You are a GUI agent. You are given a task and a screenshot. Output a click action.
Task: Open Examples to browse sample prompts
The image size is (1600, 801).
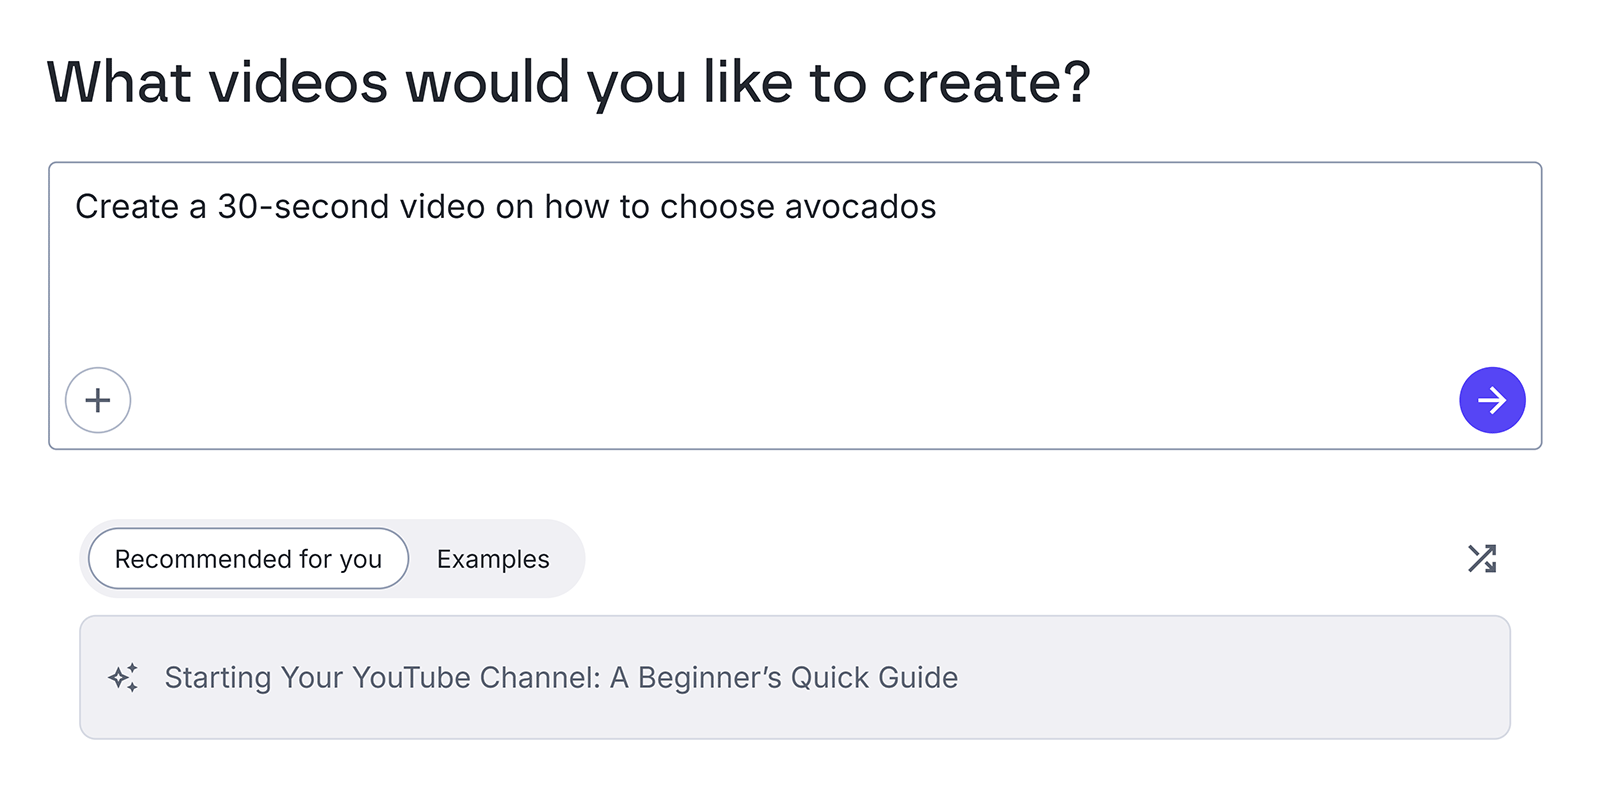[x=492, y=559]
